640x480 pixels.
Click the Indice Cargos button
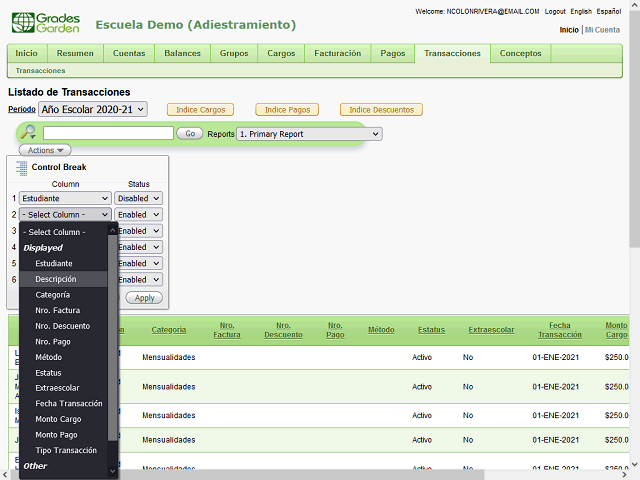[x=200, y=110]
